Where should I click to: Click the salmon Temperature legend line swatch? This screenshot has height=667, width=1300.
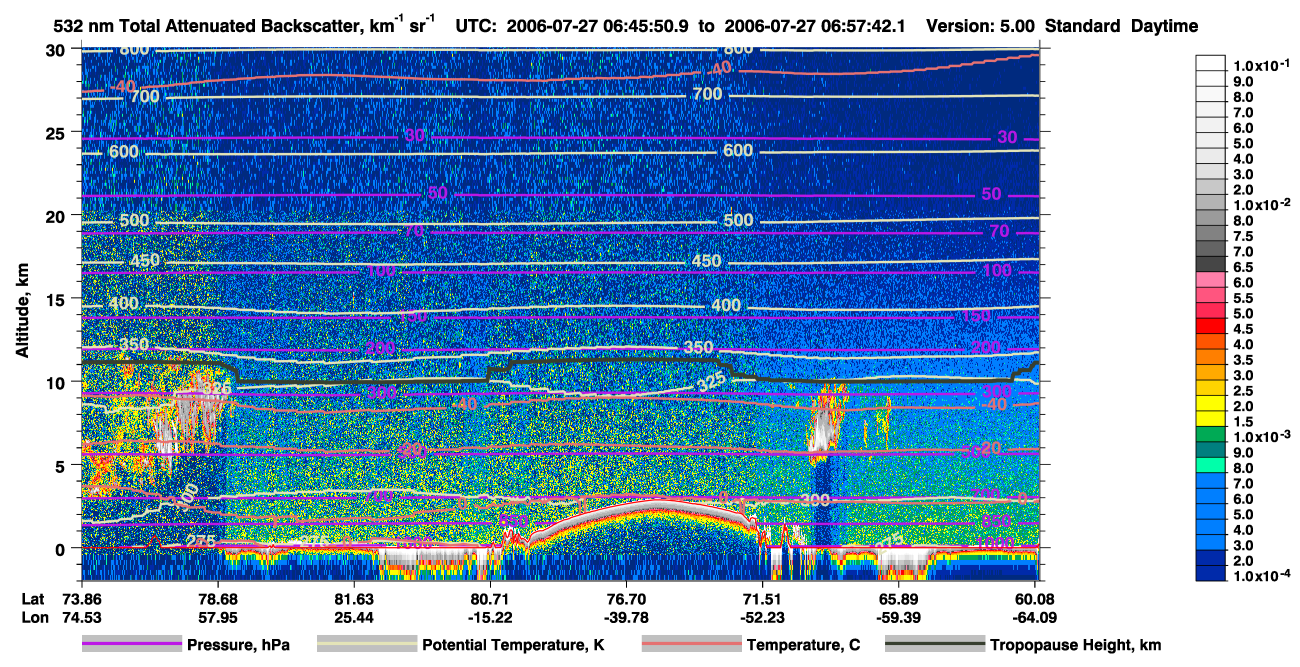[x=691, y=645]
